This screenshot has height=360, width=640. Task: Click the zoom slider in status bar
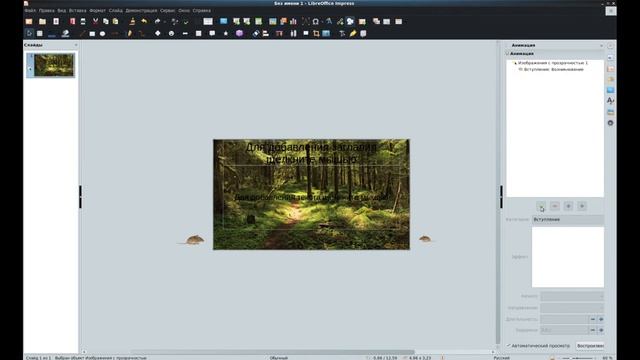pos(578,358)
